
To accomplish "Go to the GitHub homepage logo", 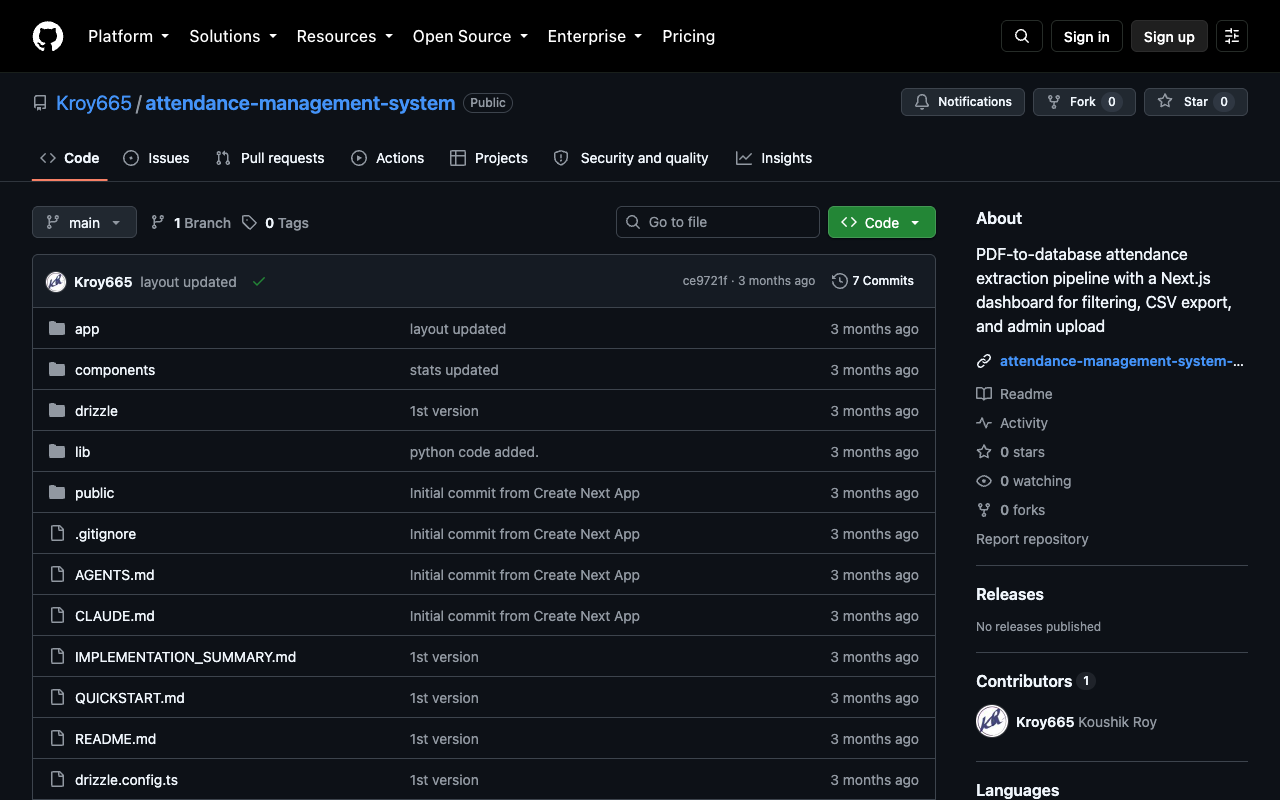I will [x=48, y=36].
